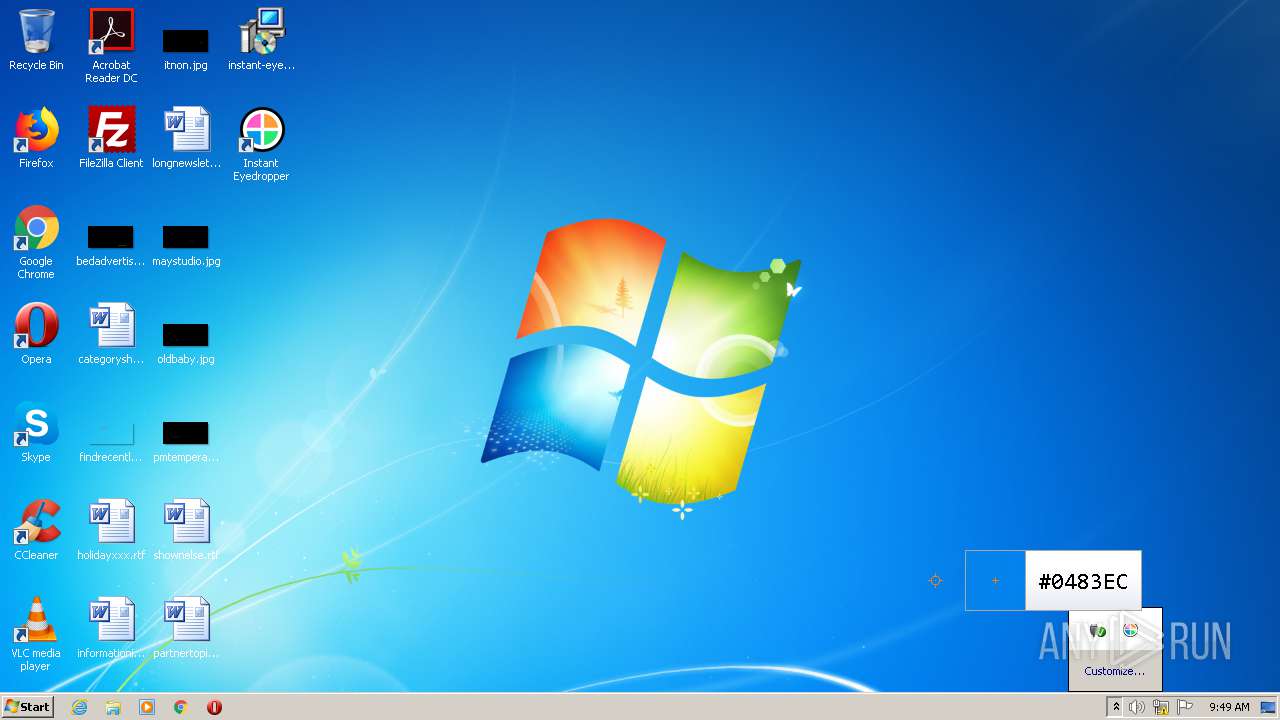The width and height of the screenshot is (1280, 720).
Task: Click Instant Eyedropper icon in tray popup
Action: tap(1130, 630)
